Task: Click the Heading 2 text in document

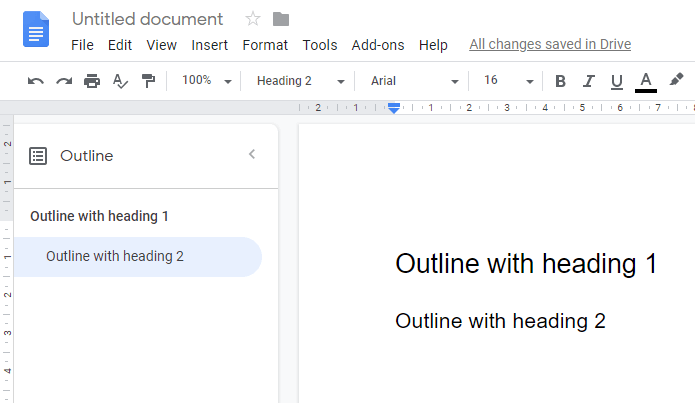Action: click(x=500, y=321)
